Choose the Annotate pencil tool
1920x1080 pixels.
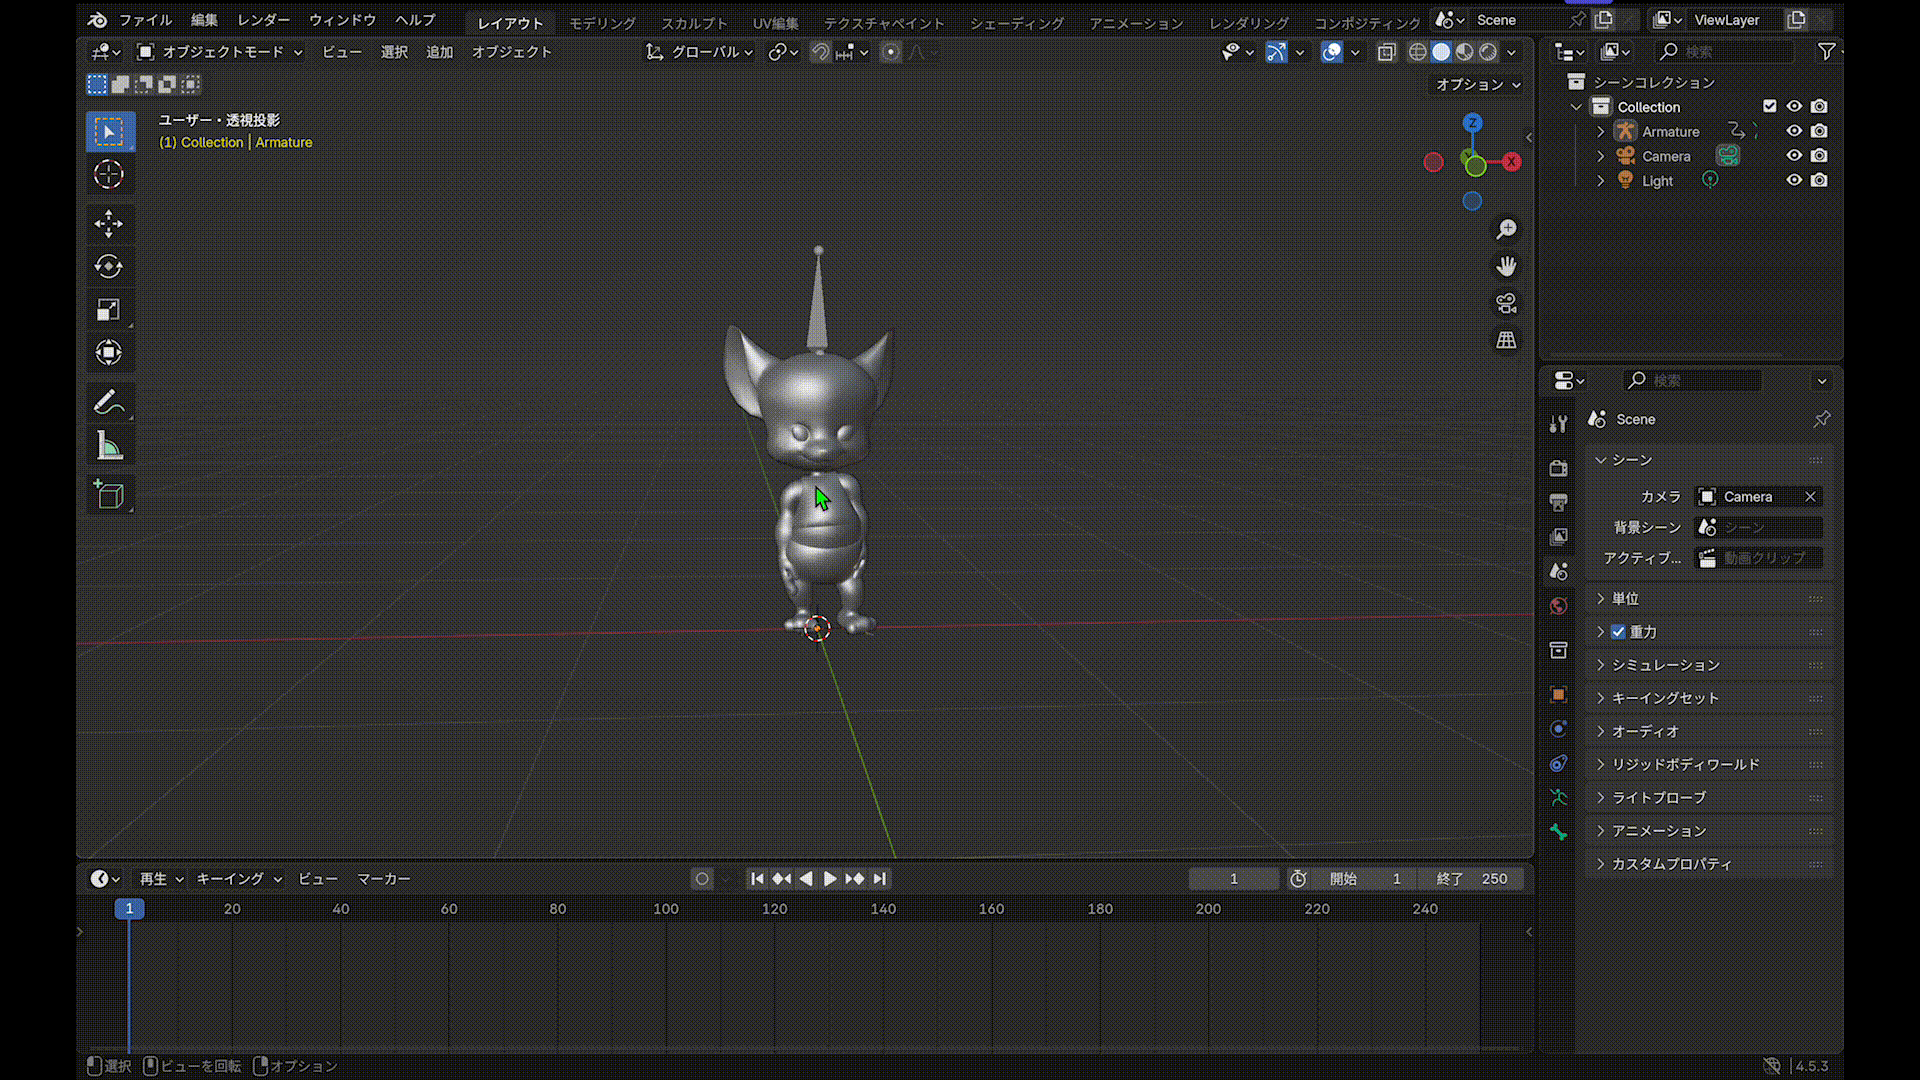[108, 402]
